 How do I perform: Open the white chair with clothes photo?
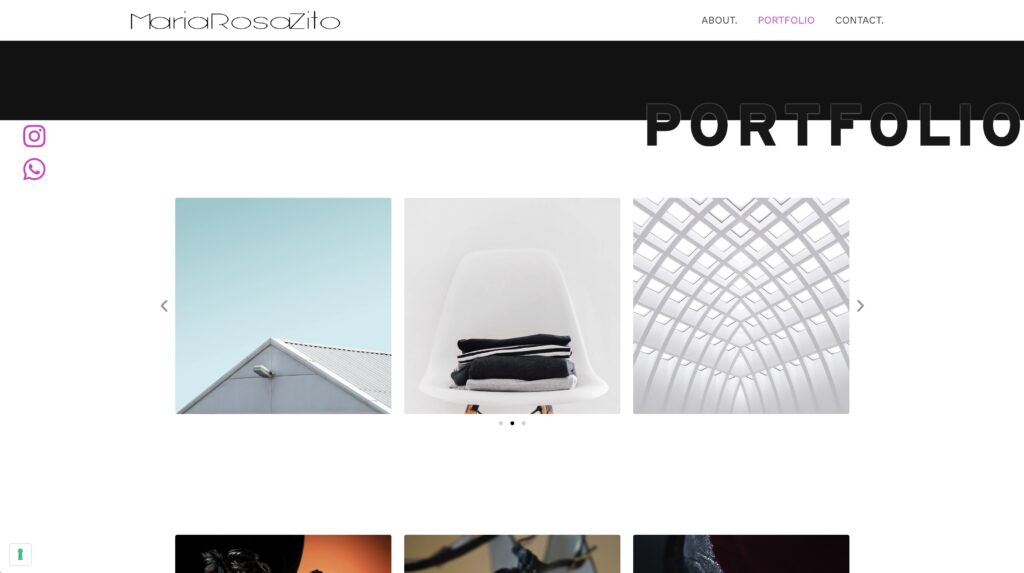pos(512,306)
